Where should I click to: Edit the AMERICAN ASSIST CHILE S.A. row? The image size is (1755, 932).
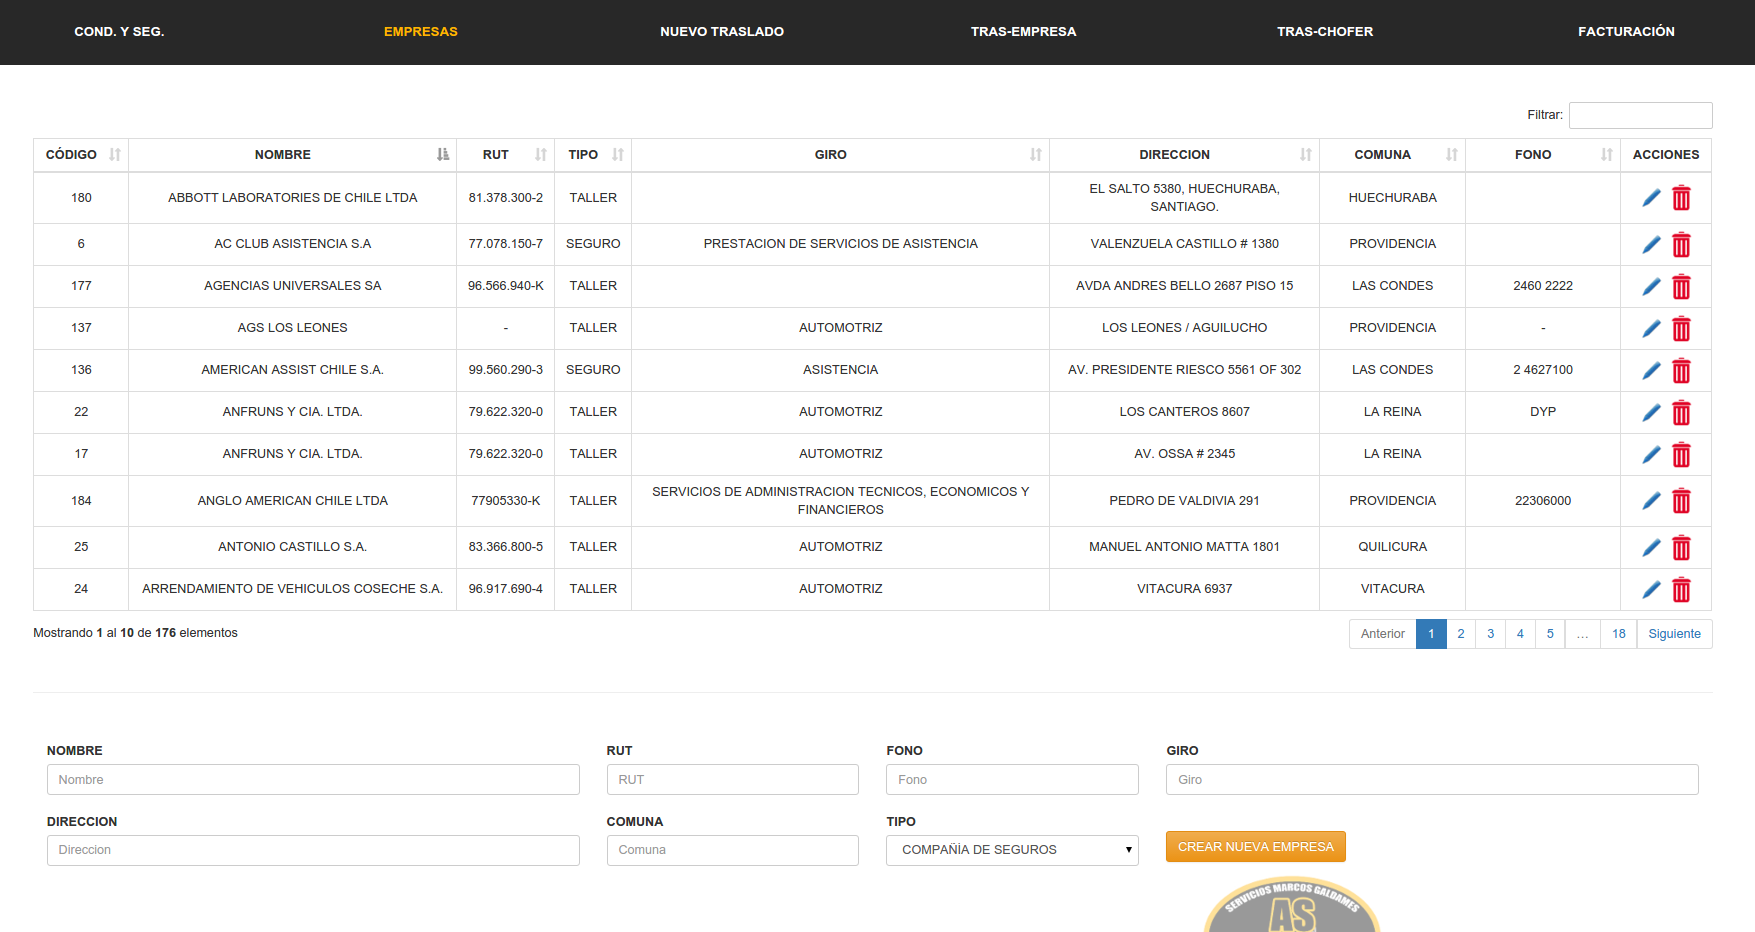(x=1651, y=371)
